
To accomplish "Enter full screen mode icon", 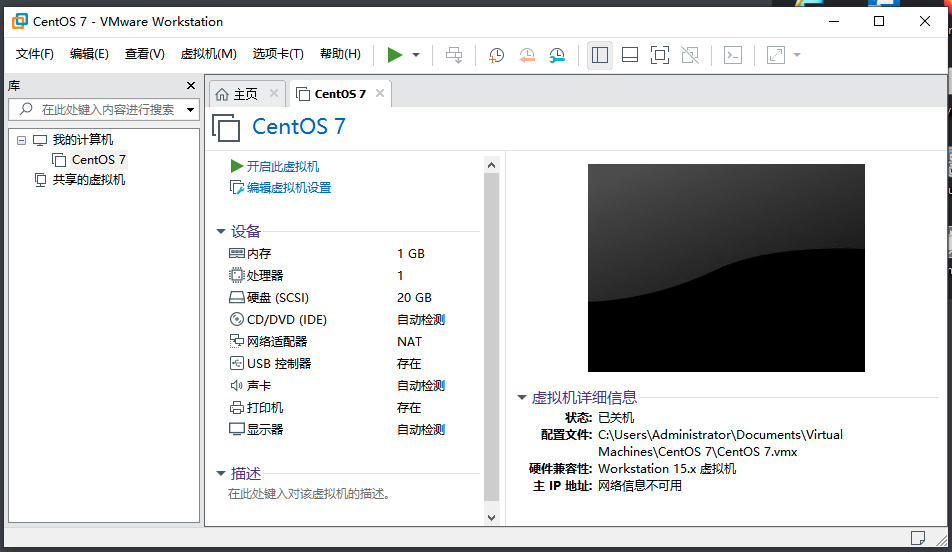I will click(660, 55).
